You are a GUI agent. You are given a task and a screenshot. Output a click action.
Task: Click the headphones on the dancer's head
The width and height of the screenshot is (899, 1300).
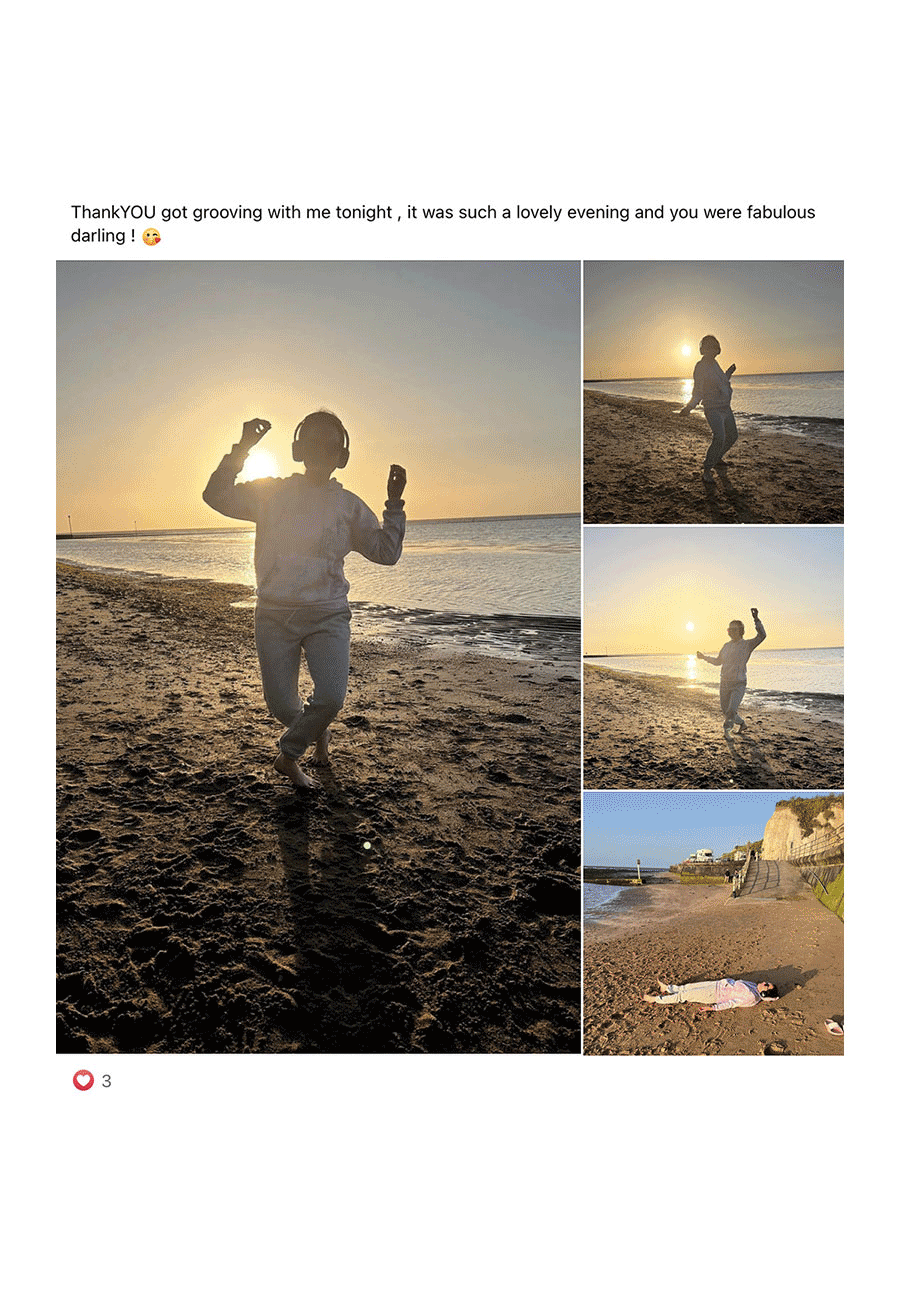point(320,442)
